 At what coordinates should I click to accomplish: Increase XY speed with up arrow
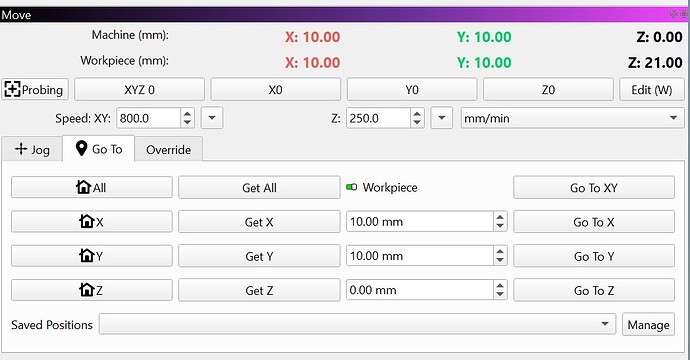tap(187, 114)
